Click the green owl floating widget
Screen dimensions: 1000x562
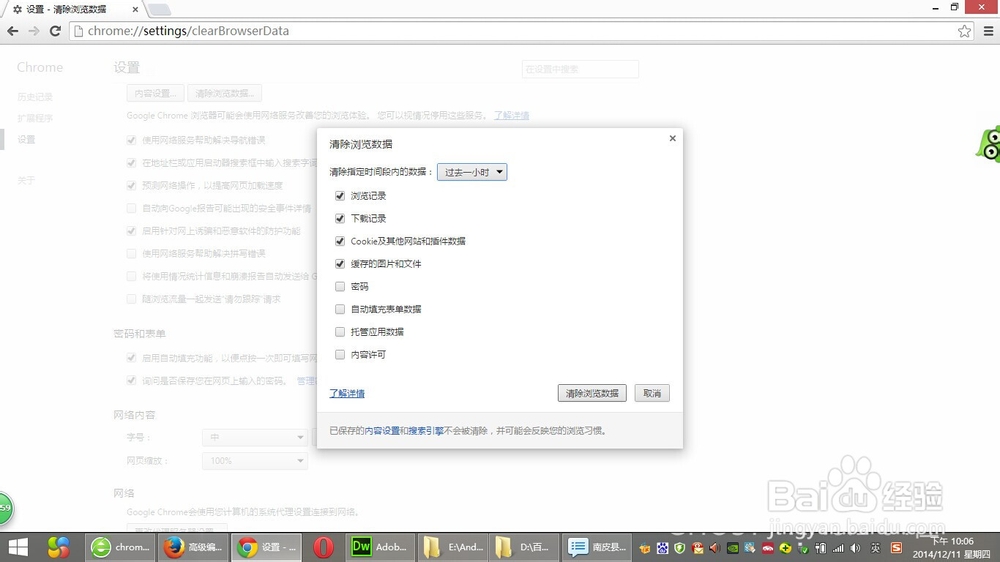989,144
